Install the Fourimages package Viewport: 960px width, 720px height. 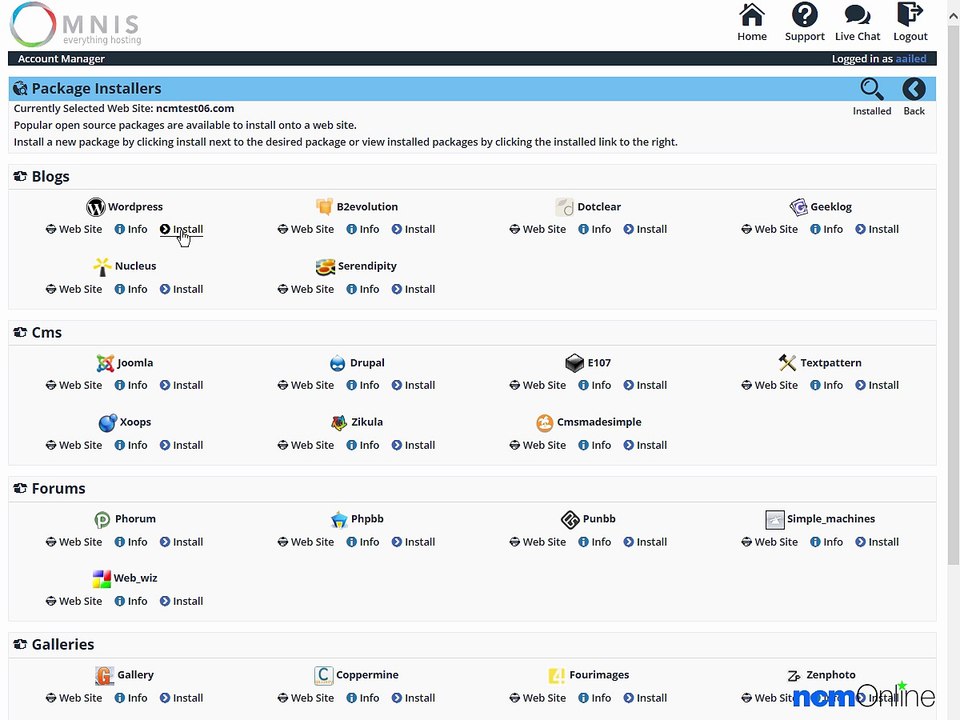(x=645, y=698)
